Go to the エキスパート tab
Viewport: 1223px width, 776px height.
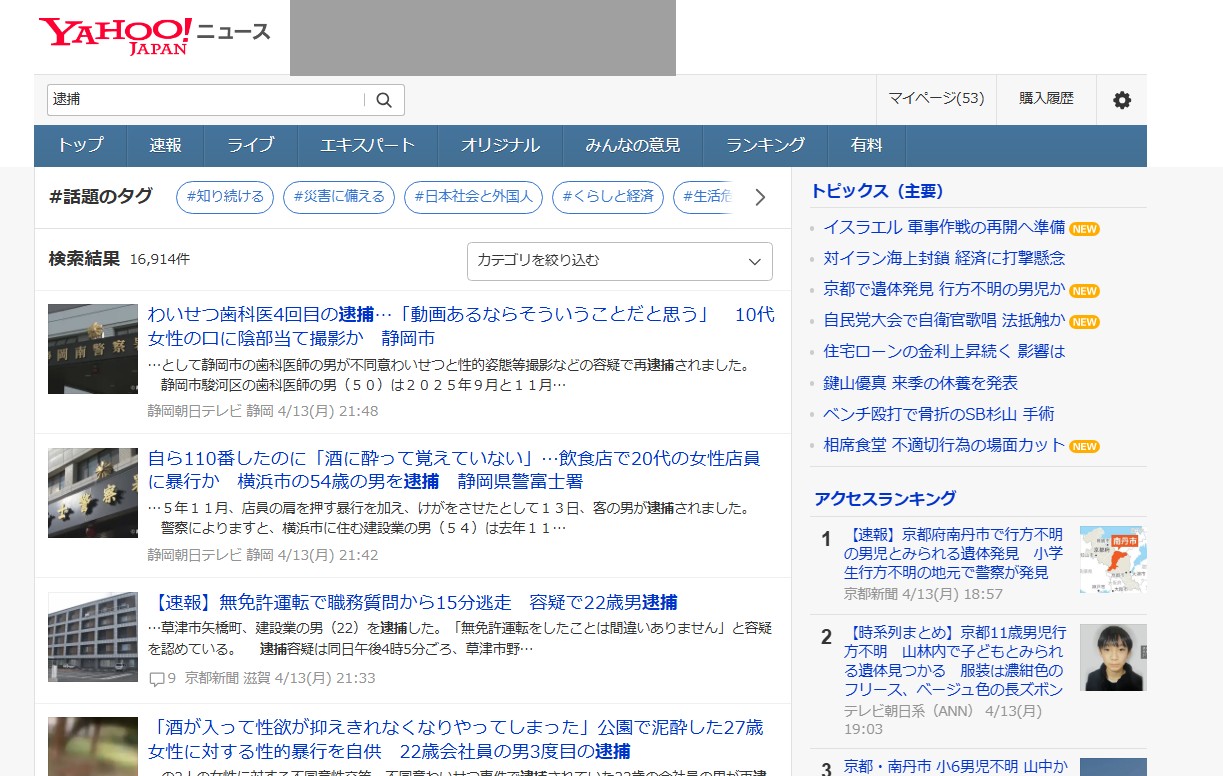(x=367, y=145)
